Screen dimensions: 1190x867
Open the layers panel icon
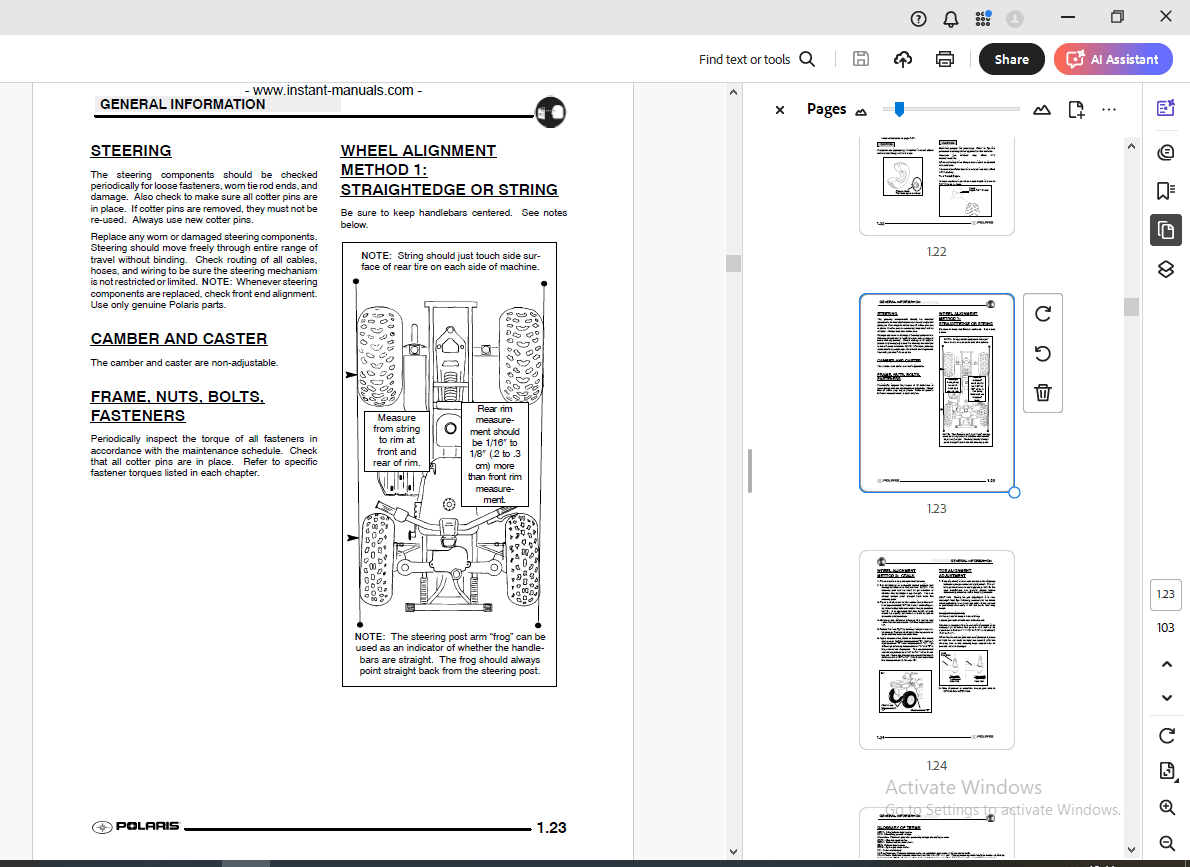(1165, 268)
